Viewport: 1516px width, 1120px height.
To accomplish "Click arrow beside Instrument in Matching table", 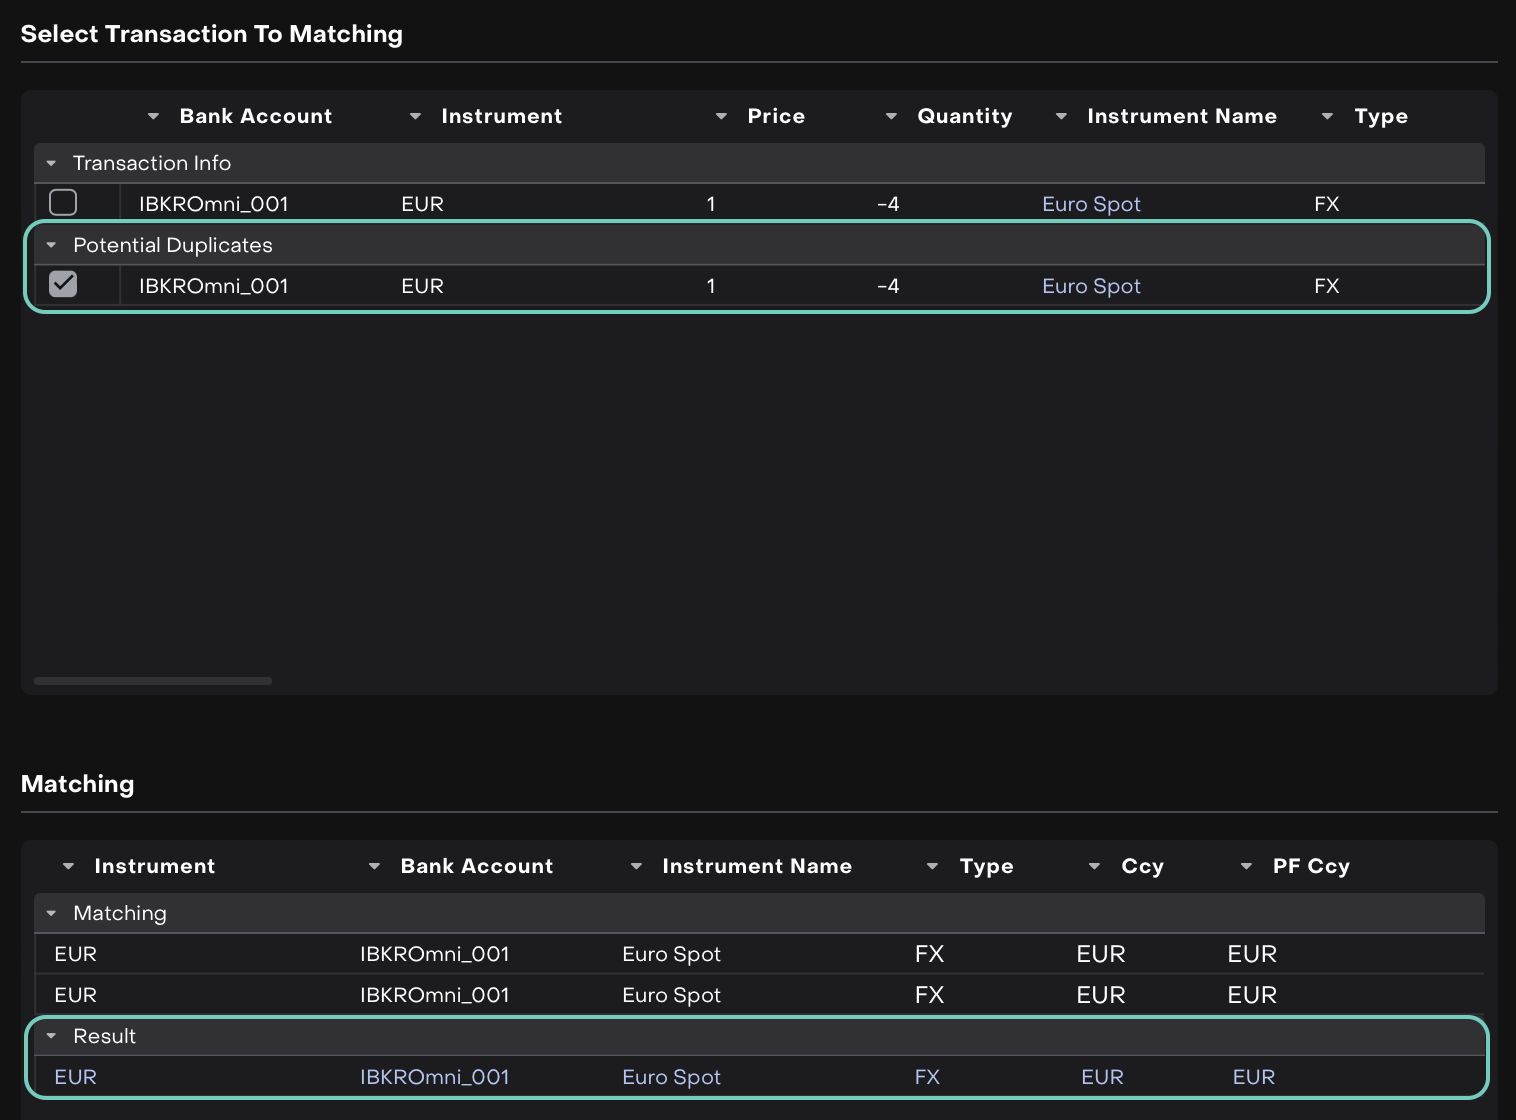I will click(x=68, y=867).
